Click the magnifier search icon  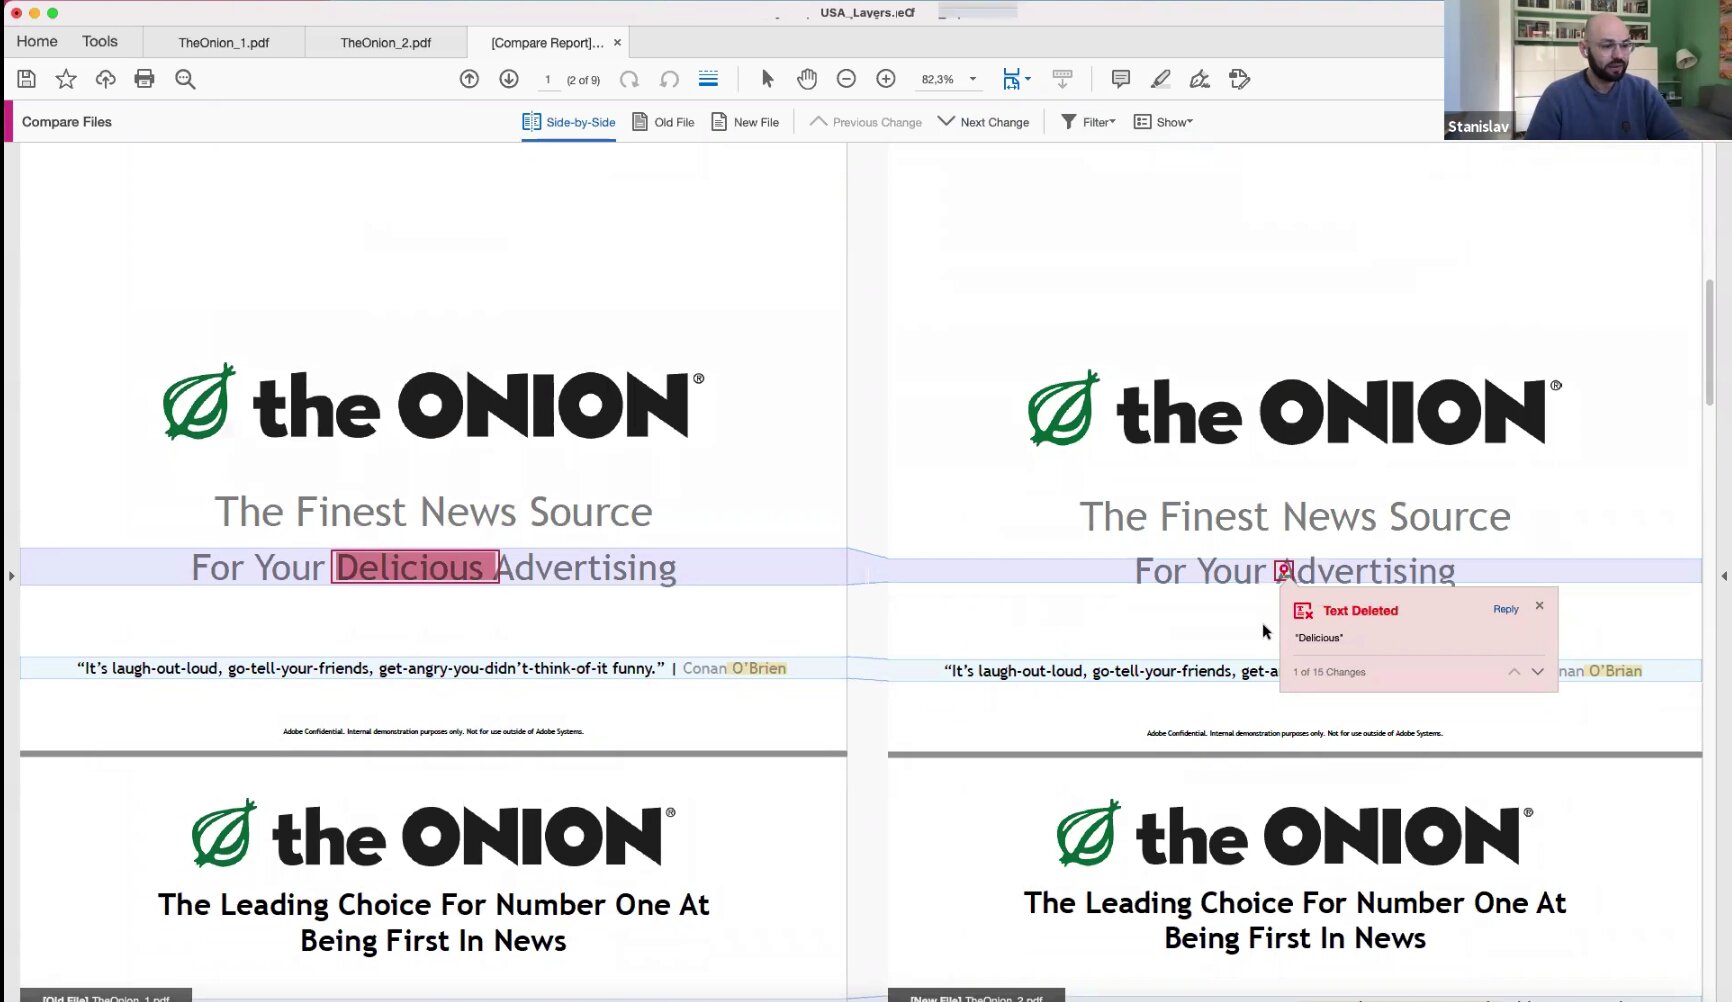pyautogui.click(x=185, y=79)
